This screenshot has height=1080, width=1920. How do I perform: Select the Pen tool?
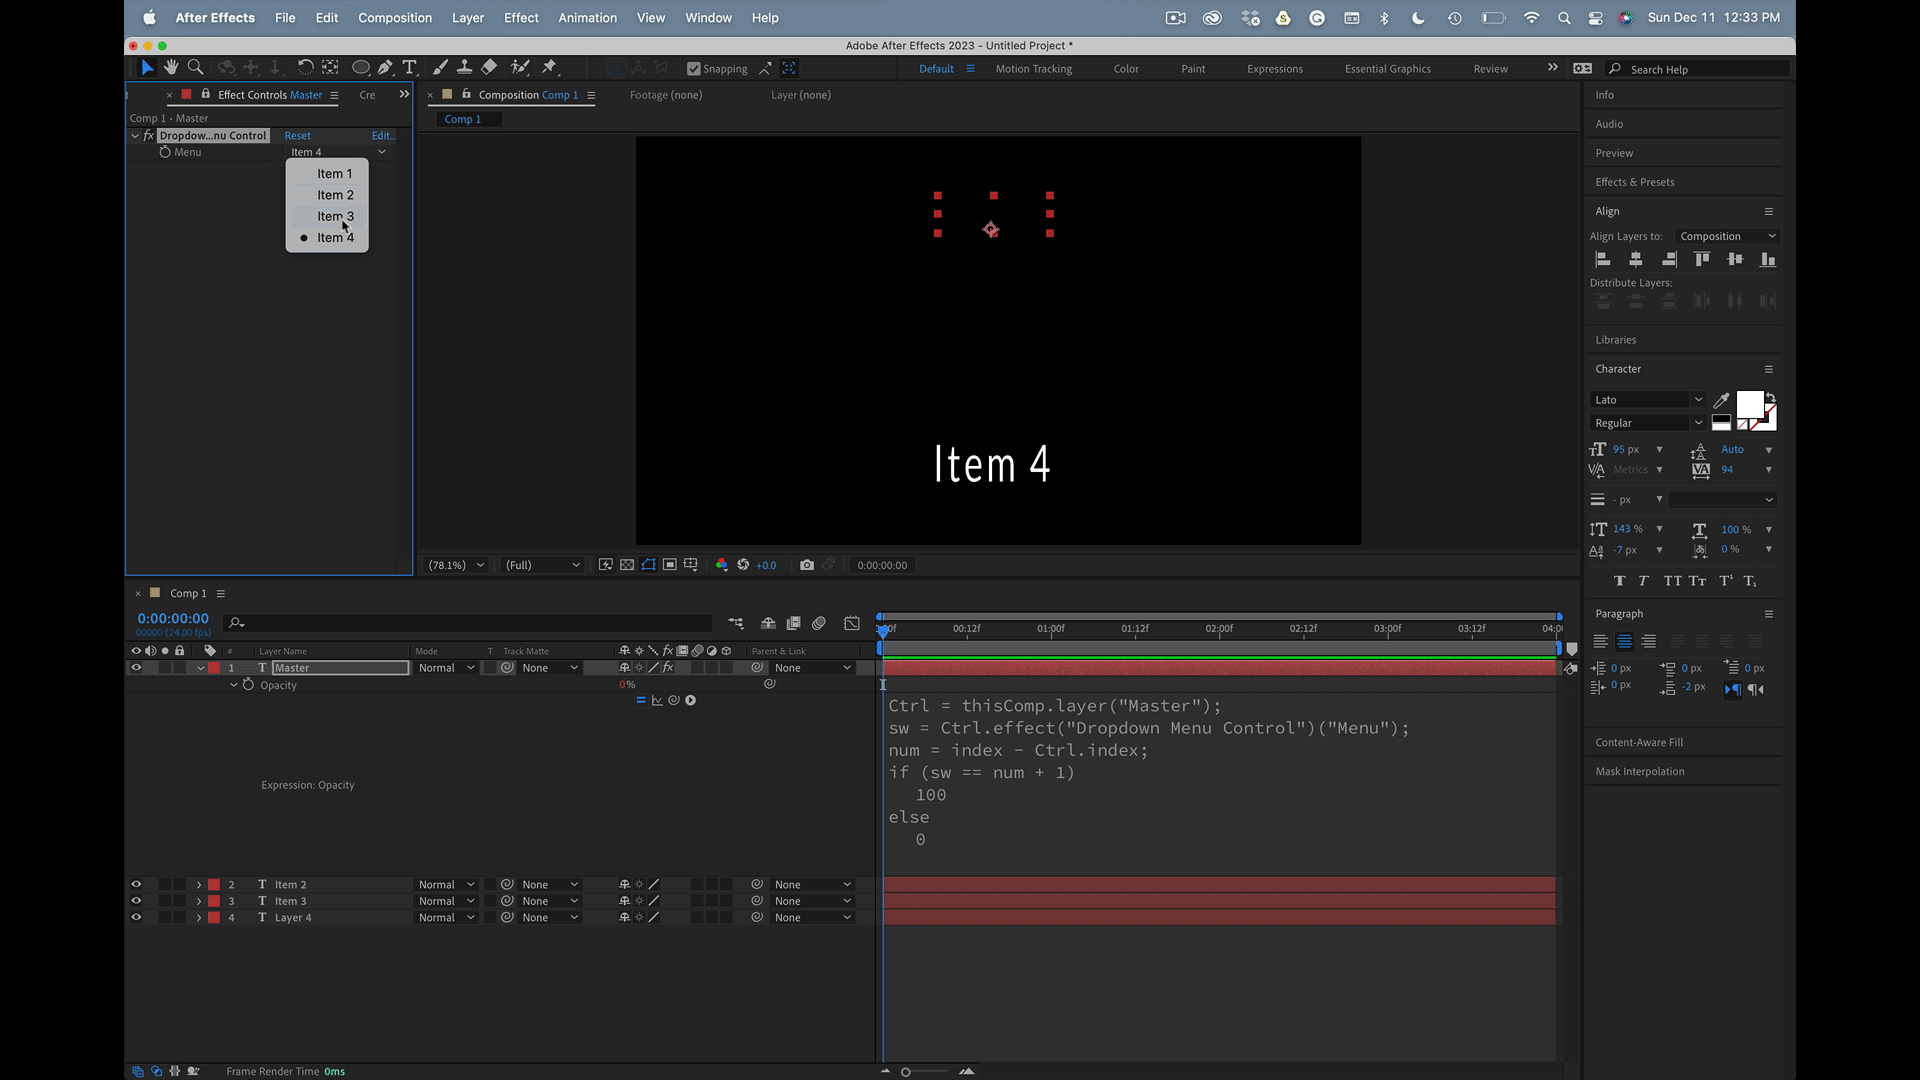point(385,67)
